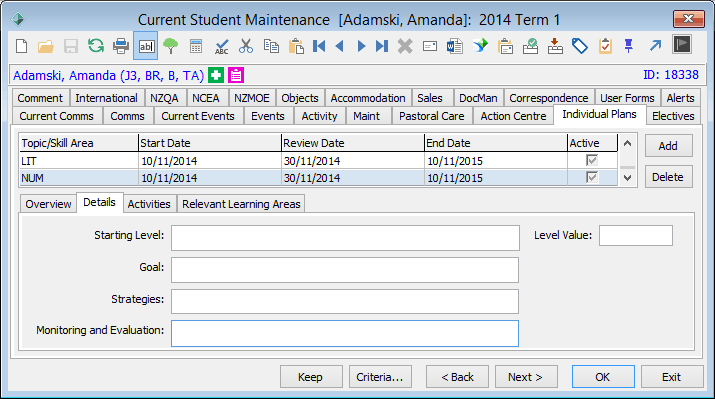Select the NUM topic cell
The width and height of the screenshot is (715, 399).
pos(78,178)
